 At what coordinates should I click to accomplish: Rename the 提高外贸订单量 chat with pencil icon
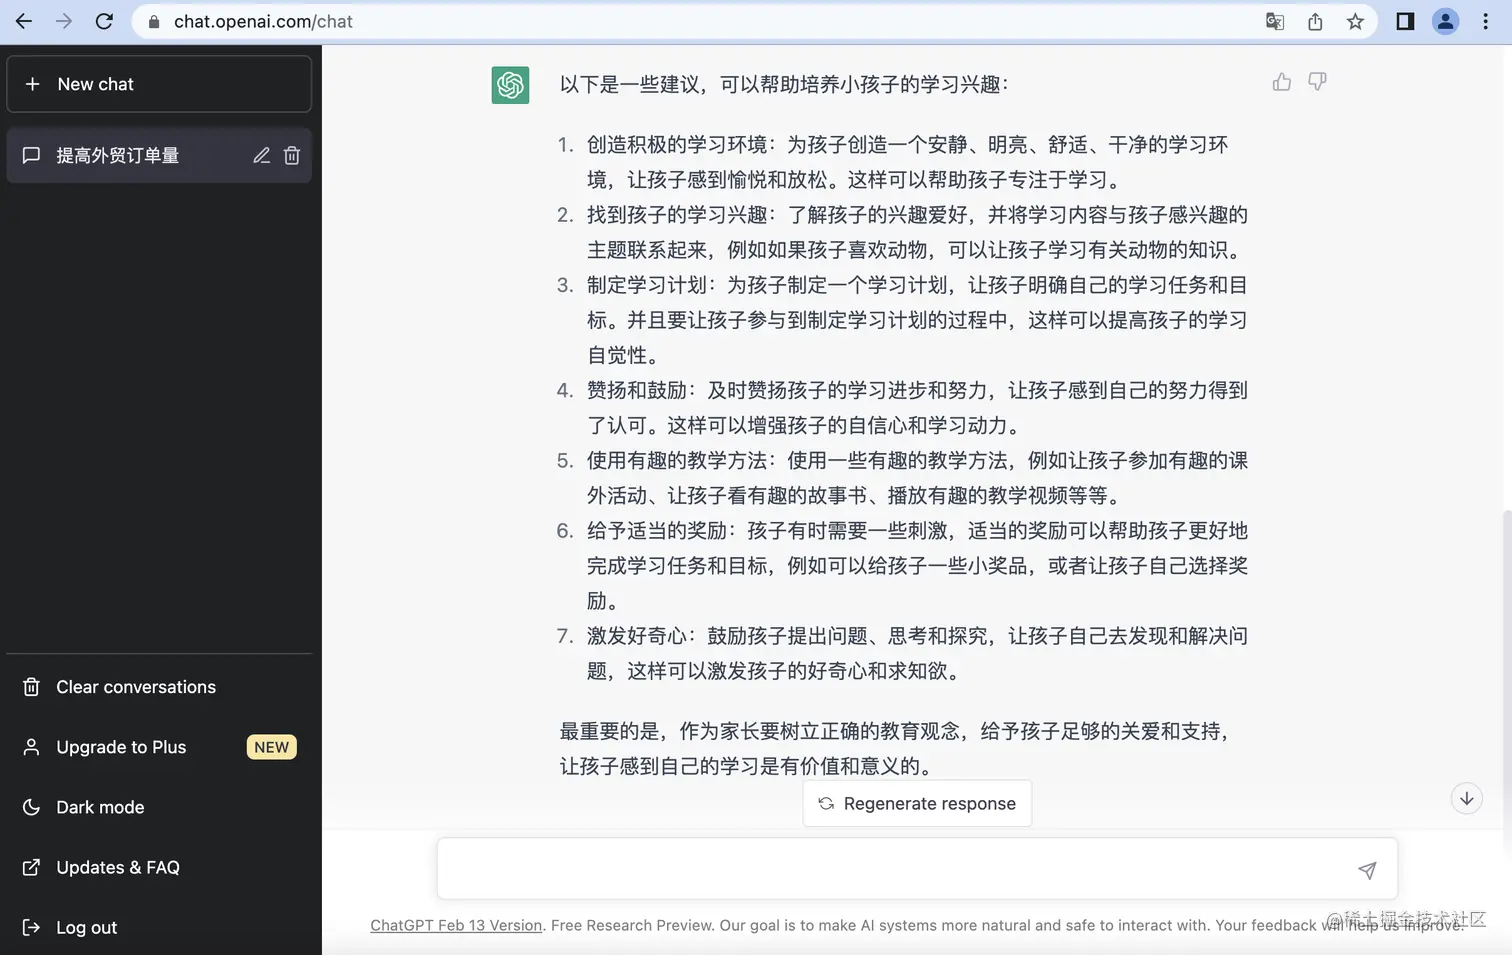pos(262,155)
